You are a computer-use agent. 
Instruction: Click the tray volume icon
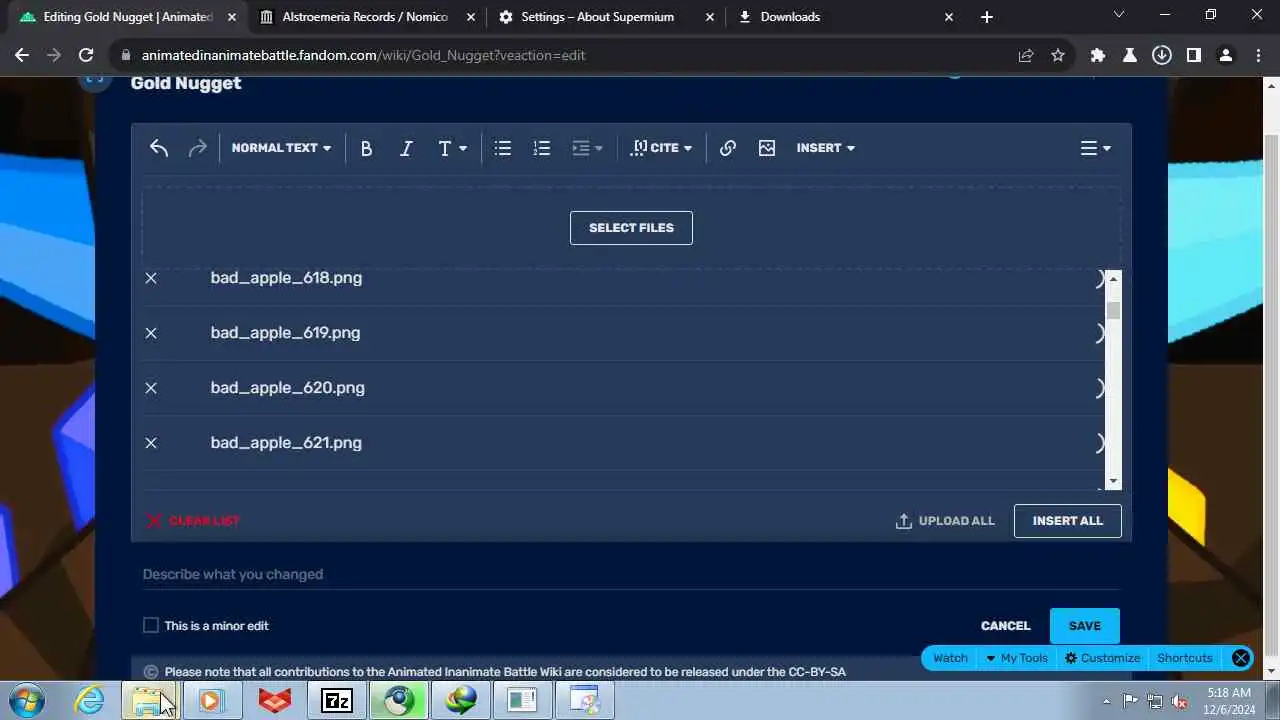pos(1180,701)
